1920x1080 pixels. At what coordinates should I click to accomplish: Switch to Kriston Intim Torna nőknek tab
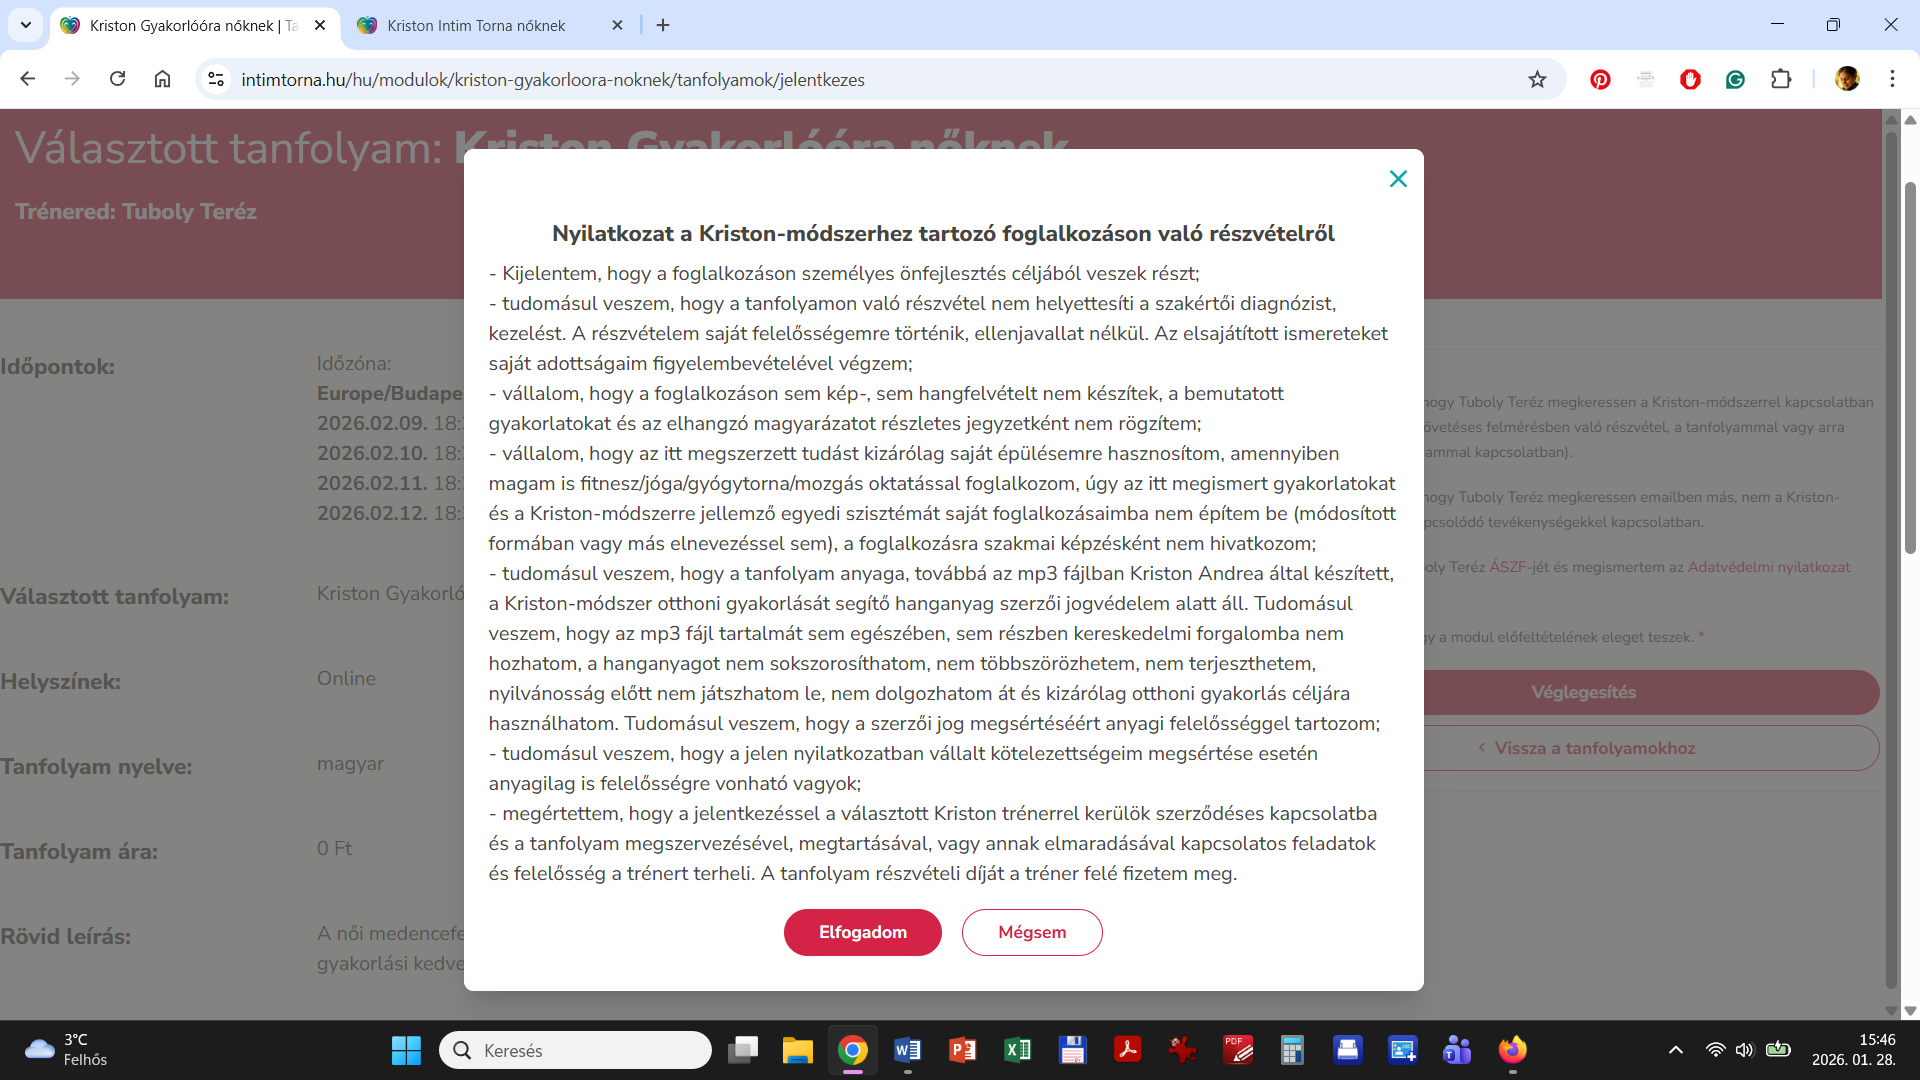[x=476, y=25]
